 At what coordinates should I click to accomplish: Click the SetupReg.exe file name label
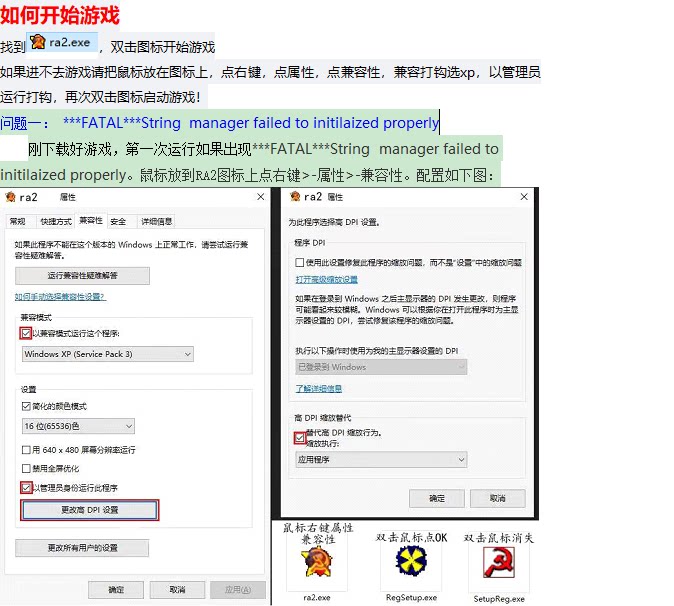499,599
